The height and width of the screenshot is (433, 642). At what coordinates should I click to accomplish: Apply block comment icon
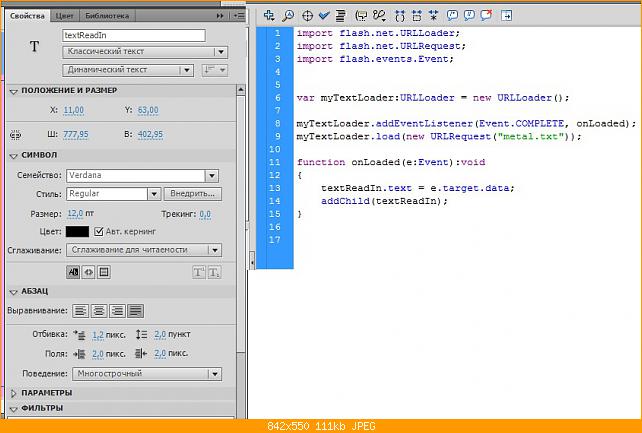pyautogui.click(x=452, y=16)
